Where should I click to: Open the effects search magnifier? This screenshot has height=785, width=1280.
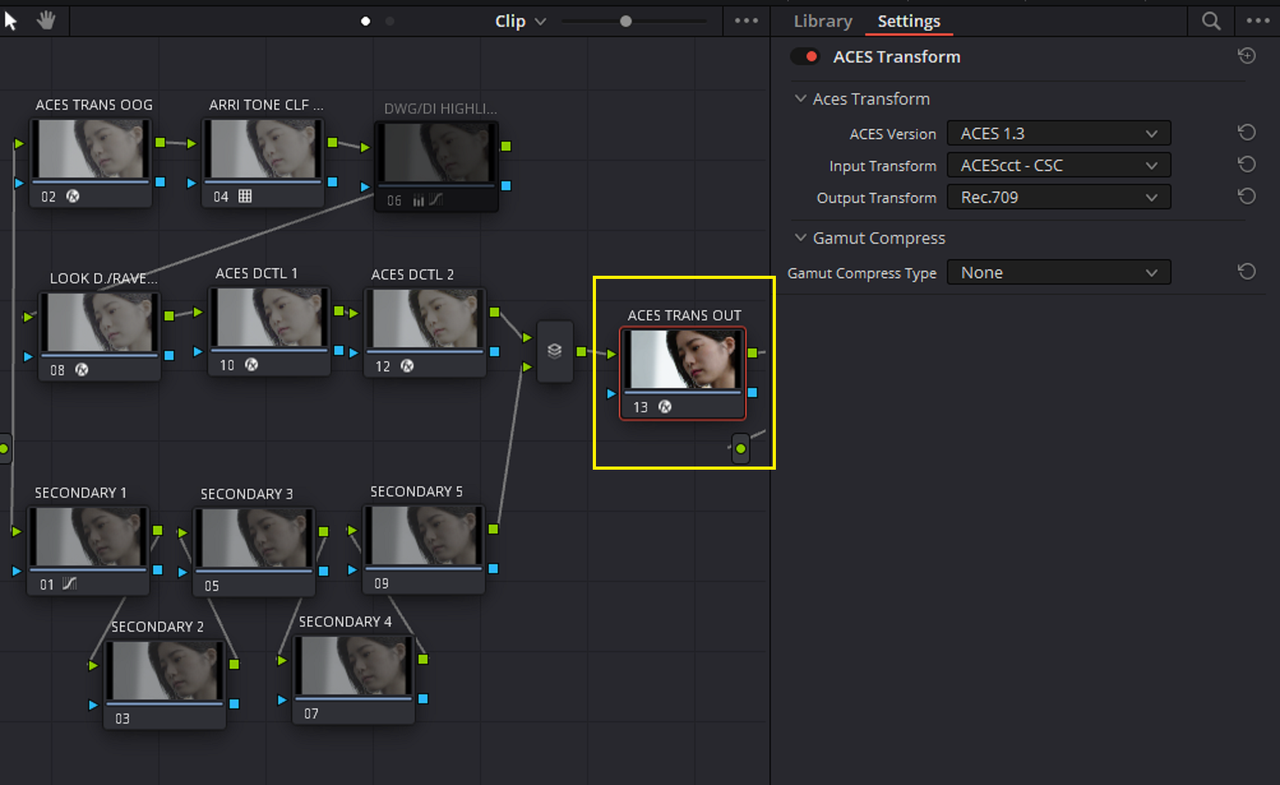click(1211, 21)
